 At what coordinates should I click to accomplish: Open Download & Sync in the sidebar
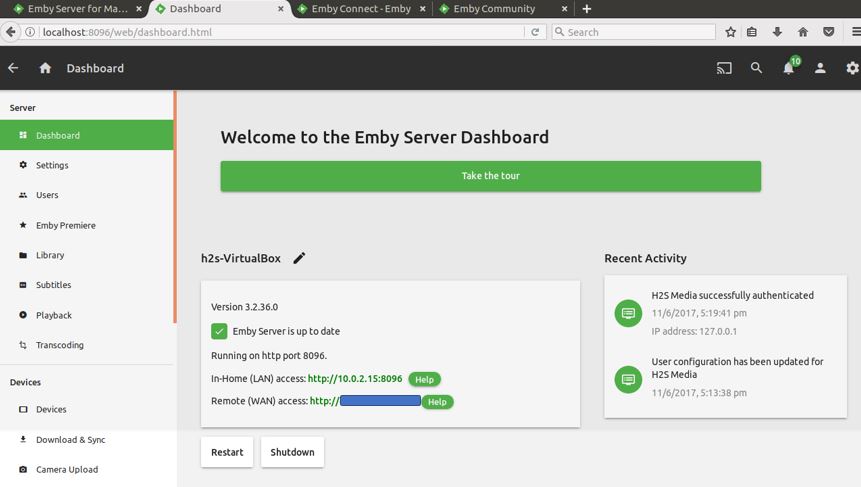tap(87, 439)
